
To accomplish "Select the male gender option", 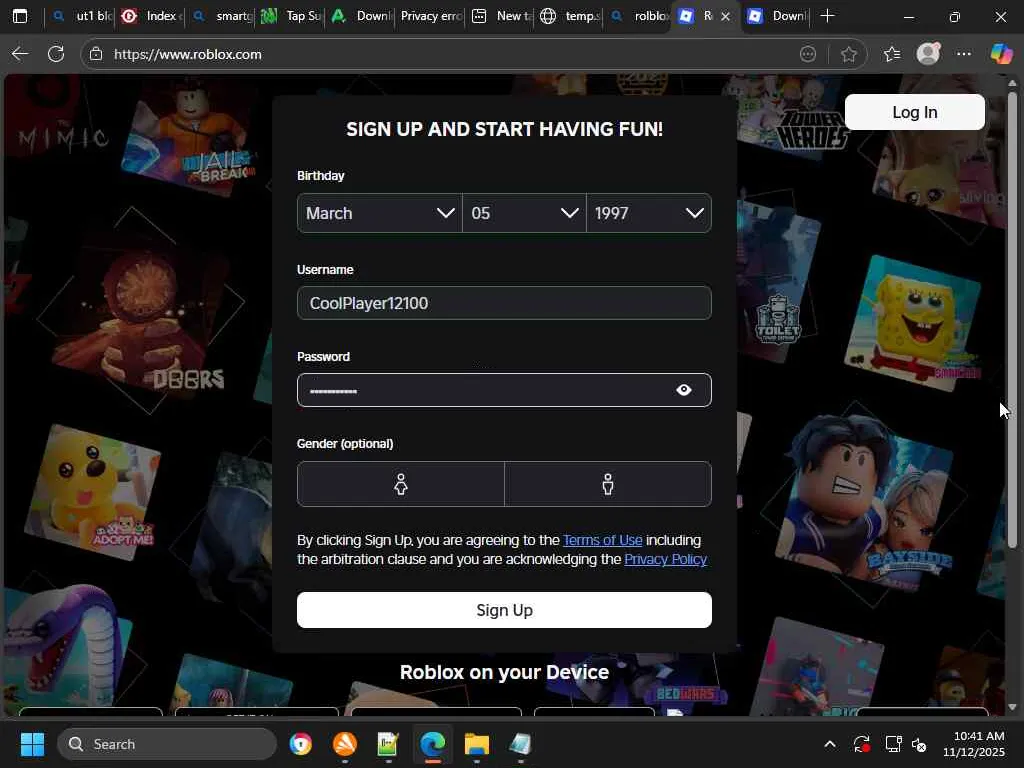I will point(608,484).
